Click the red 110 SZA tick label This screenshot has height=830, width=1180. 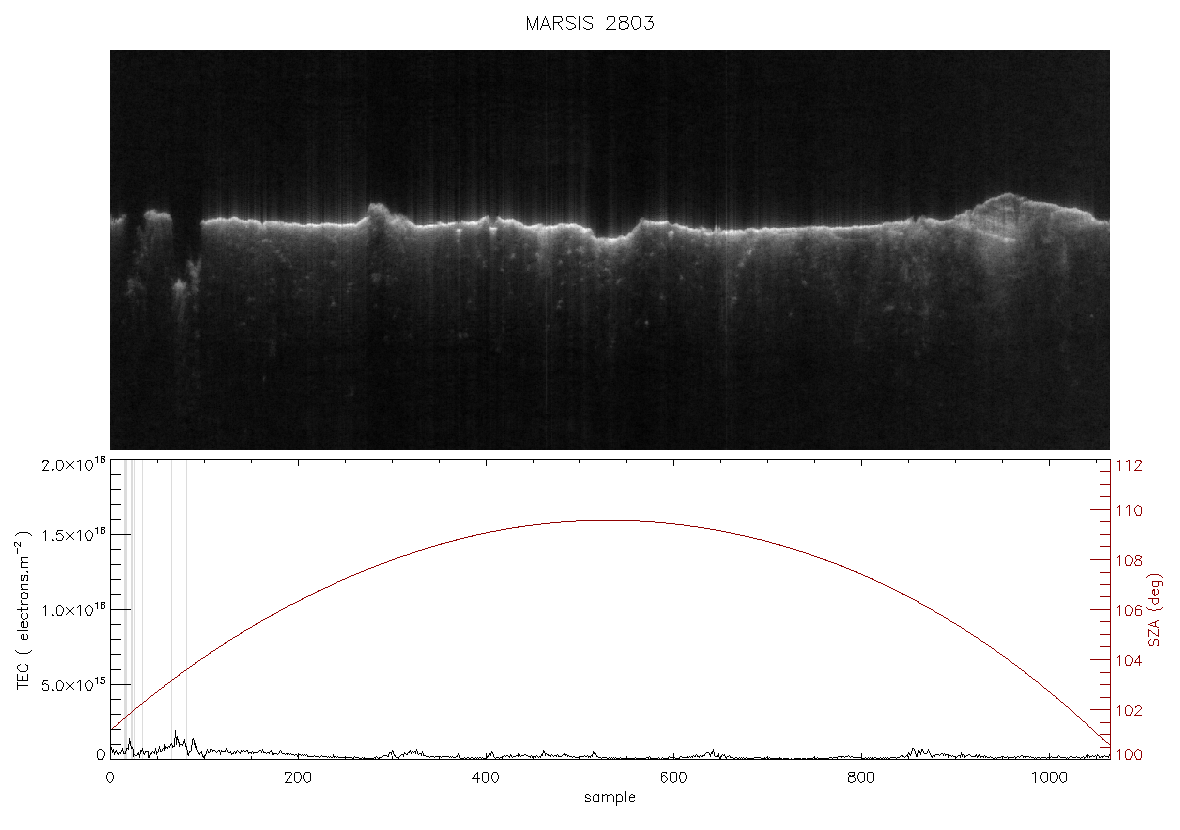pos(1129,511)
